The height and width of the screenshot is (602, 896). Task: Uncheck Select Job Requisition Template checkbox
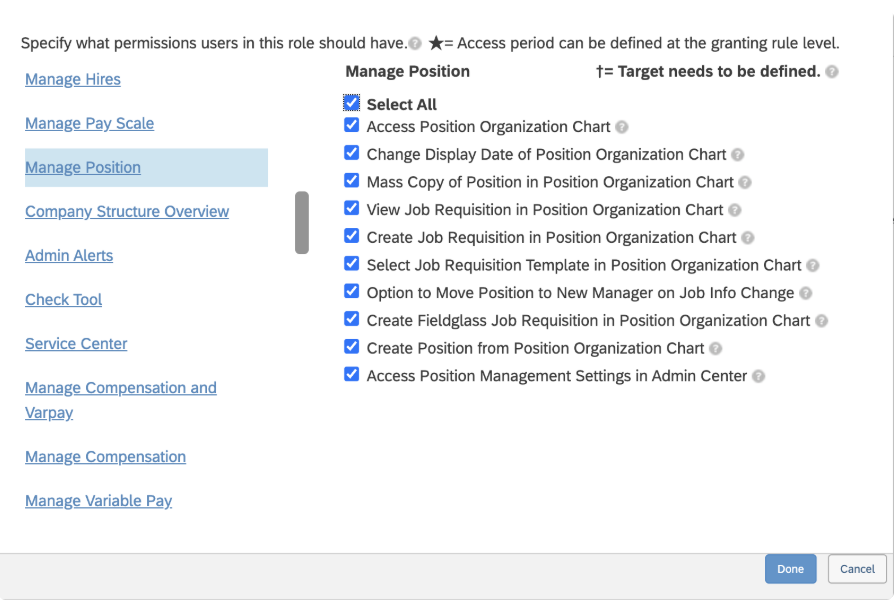[351, 264]
